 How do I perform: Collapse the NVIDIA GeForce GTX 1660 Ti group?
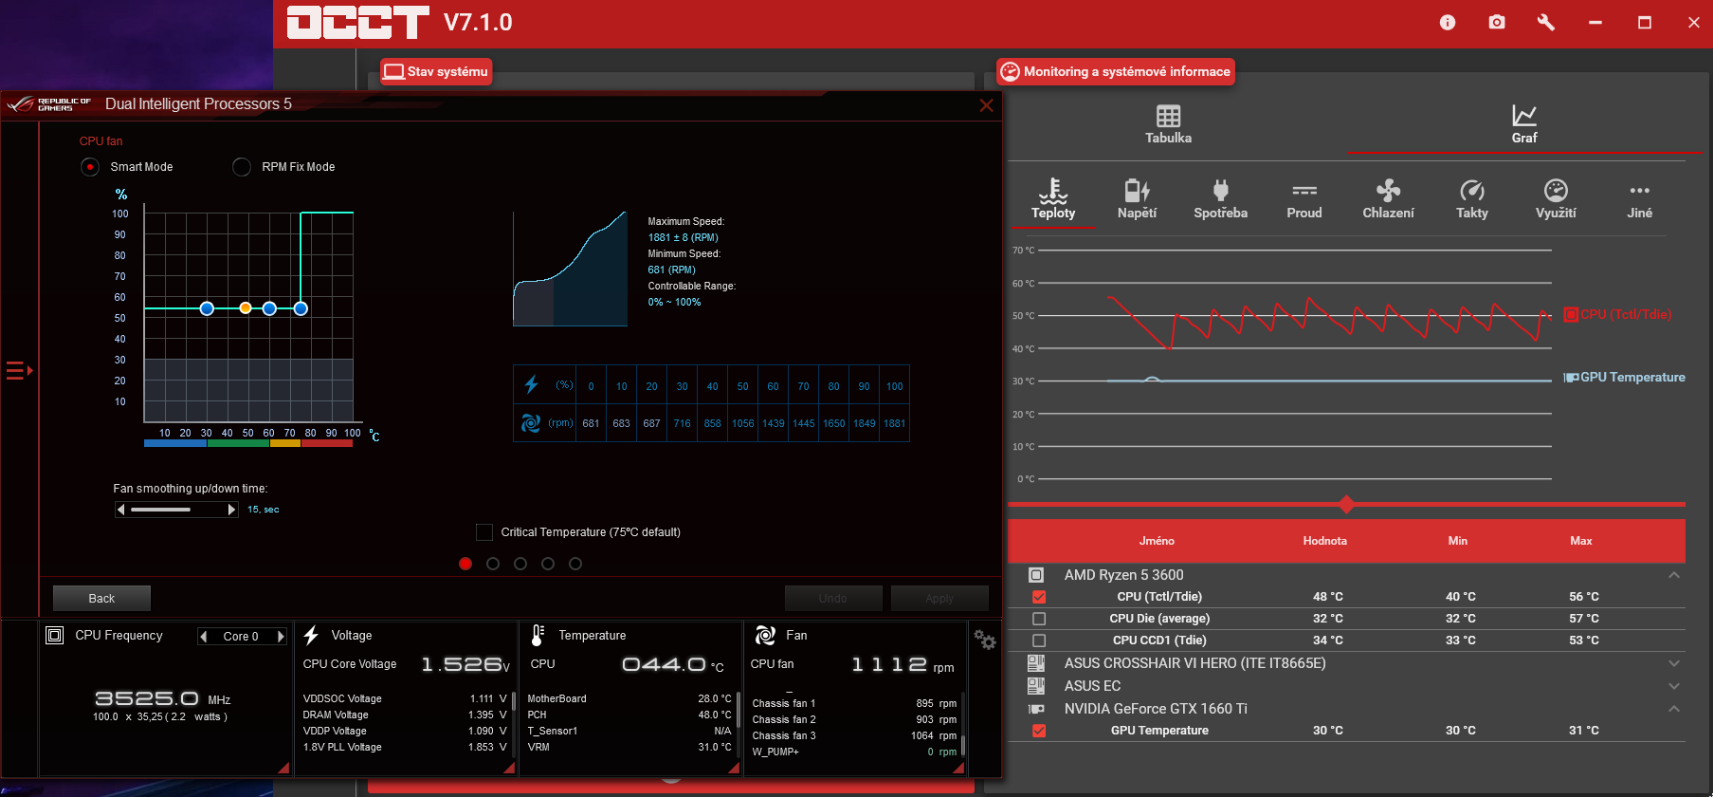[1674, 709]
